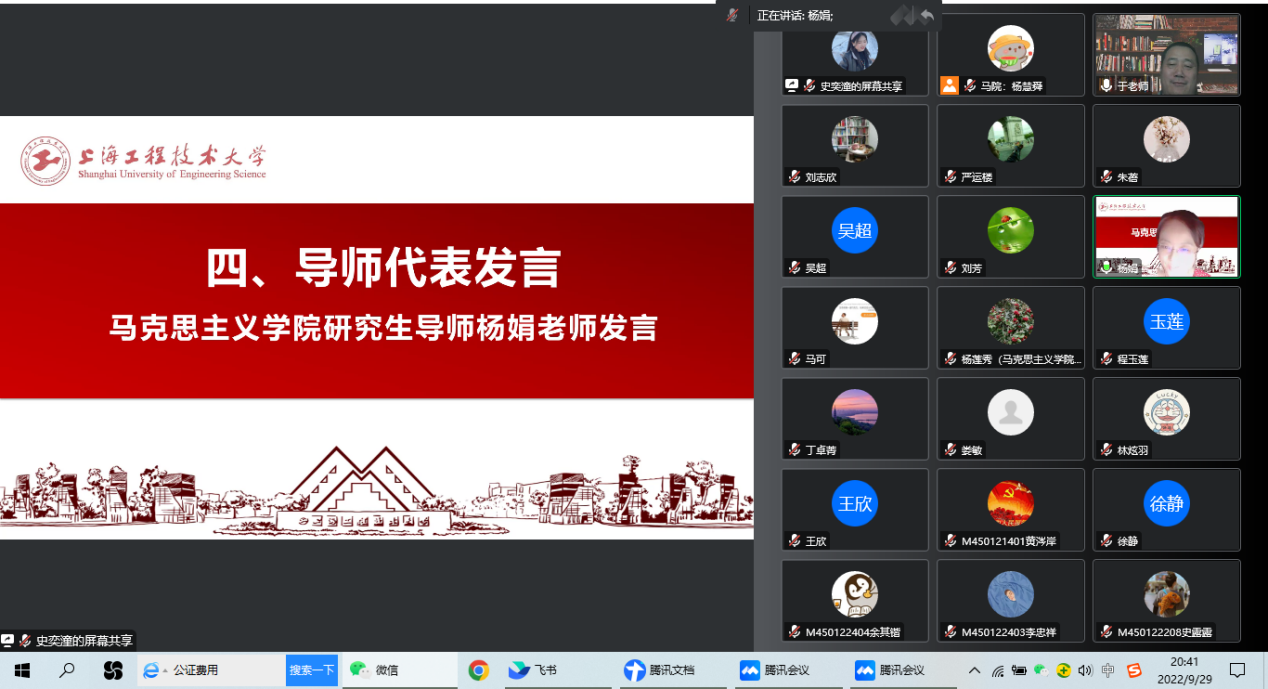The height and width of the screenshot is (689, 1268).
Task: Click the muted microphone icon in floating bar
Action: pos(733,15)
